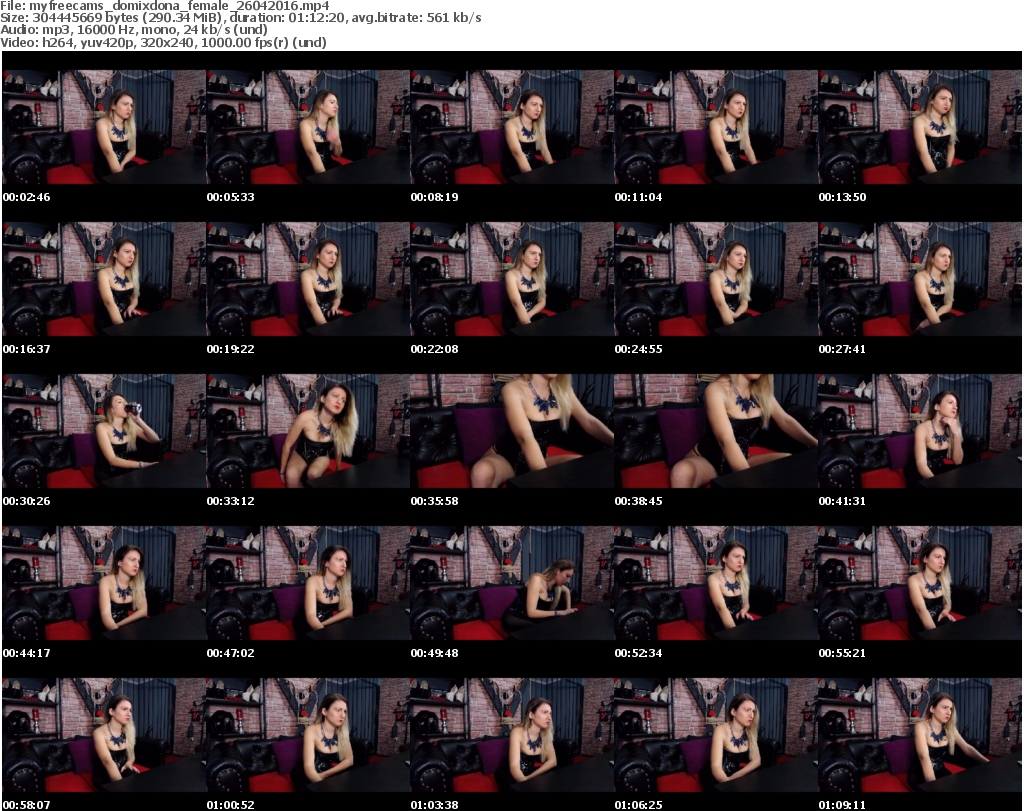Click the thumbnail frame timestamped 00:55:21
This screenshot has height=811, width=1024.
point(920,583)
